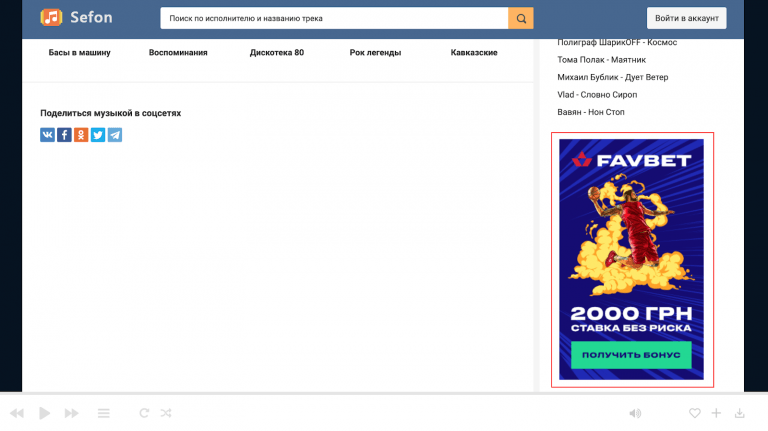
Task: Toggle shuffle mode in player
Action: tap(166, 413)
